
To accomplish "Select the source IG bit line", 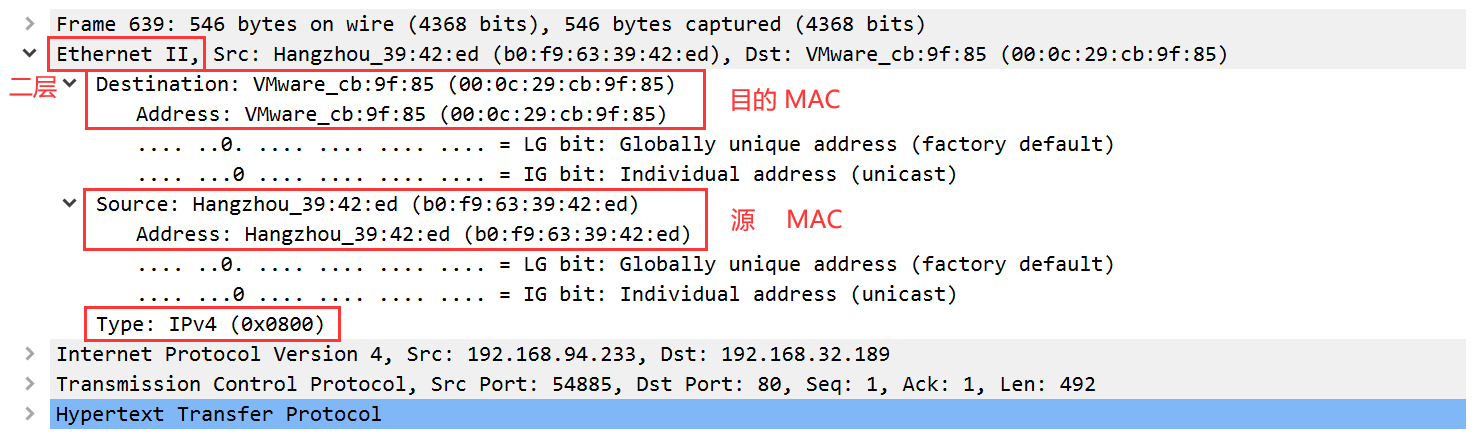I will point(547,294).
